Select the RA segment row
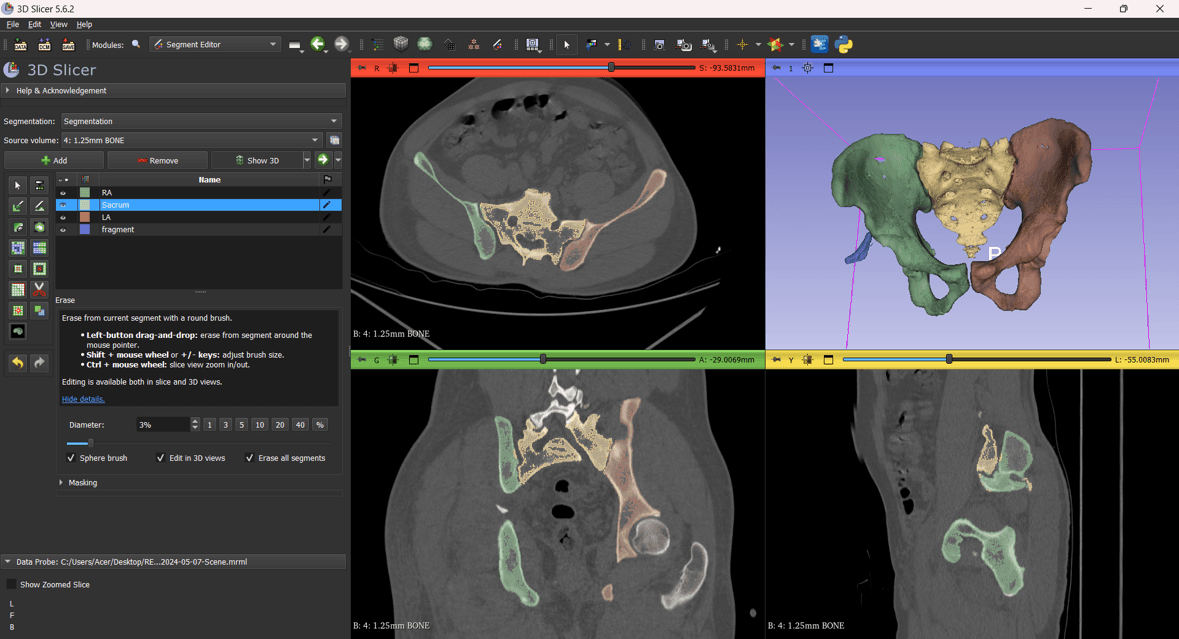The image size is (1179, 639). [x=199, y=192]
